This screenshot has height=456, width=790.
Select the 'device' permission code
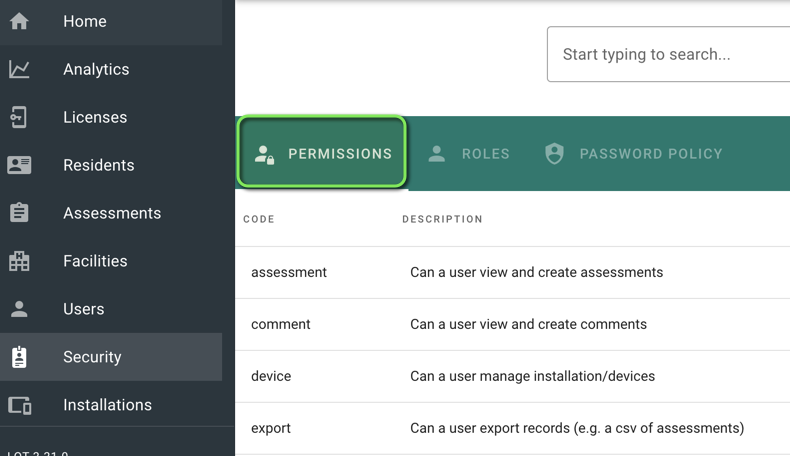pos(271,376)
